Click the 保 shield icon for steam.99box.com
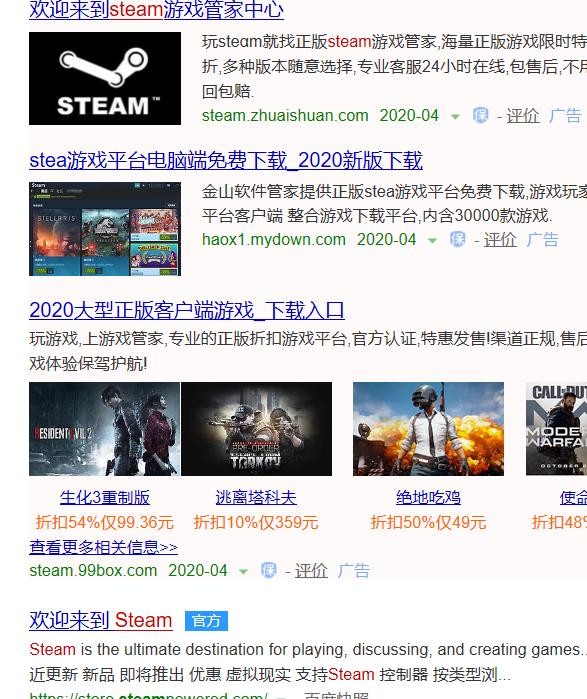This screenshot has width=587, height=699. coord(268,570)
